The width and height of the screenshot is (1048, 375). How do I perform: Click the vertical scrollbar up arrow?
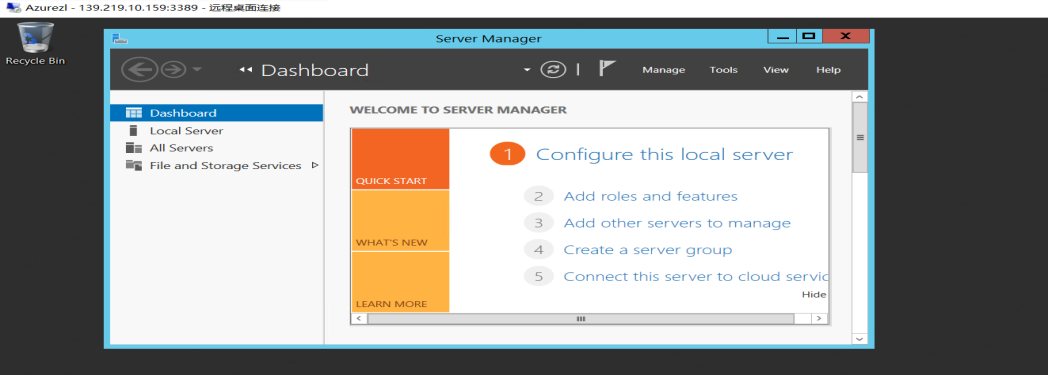[x=860, y=97]
